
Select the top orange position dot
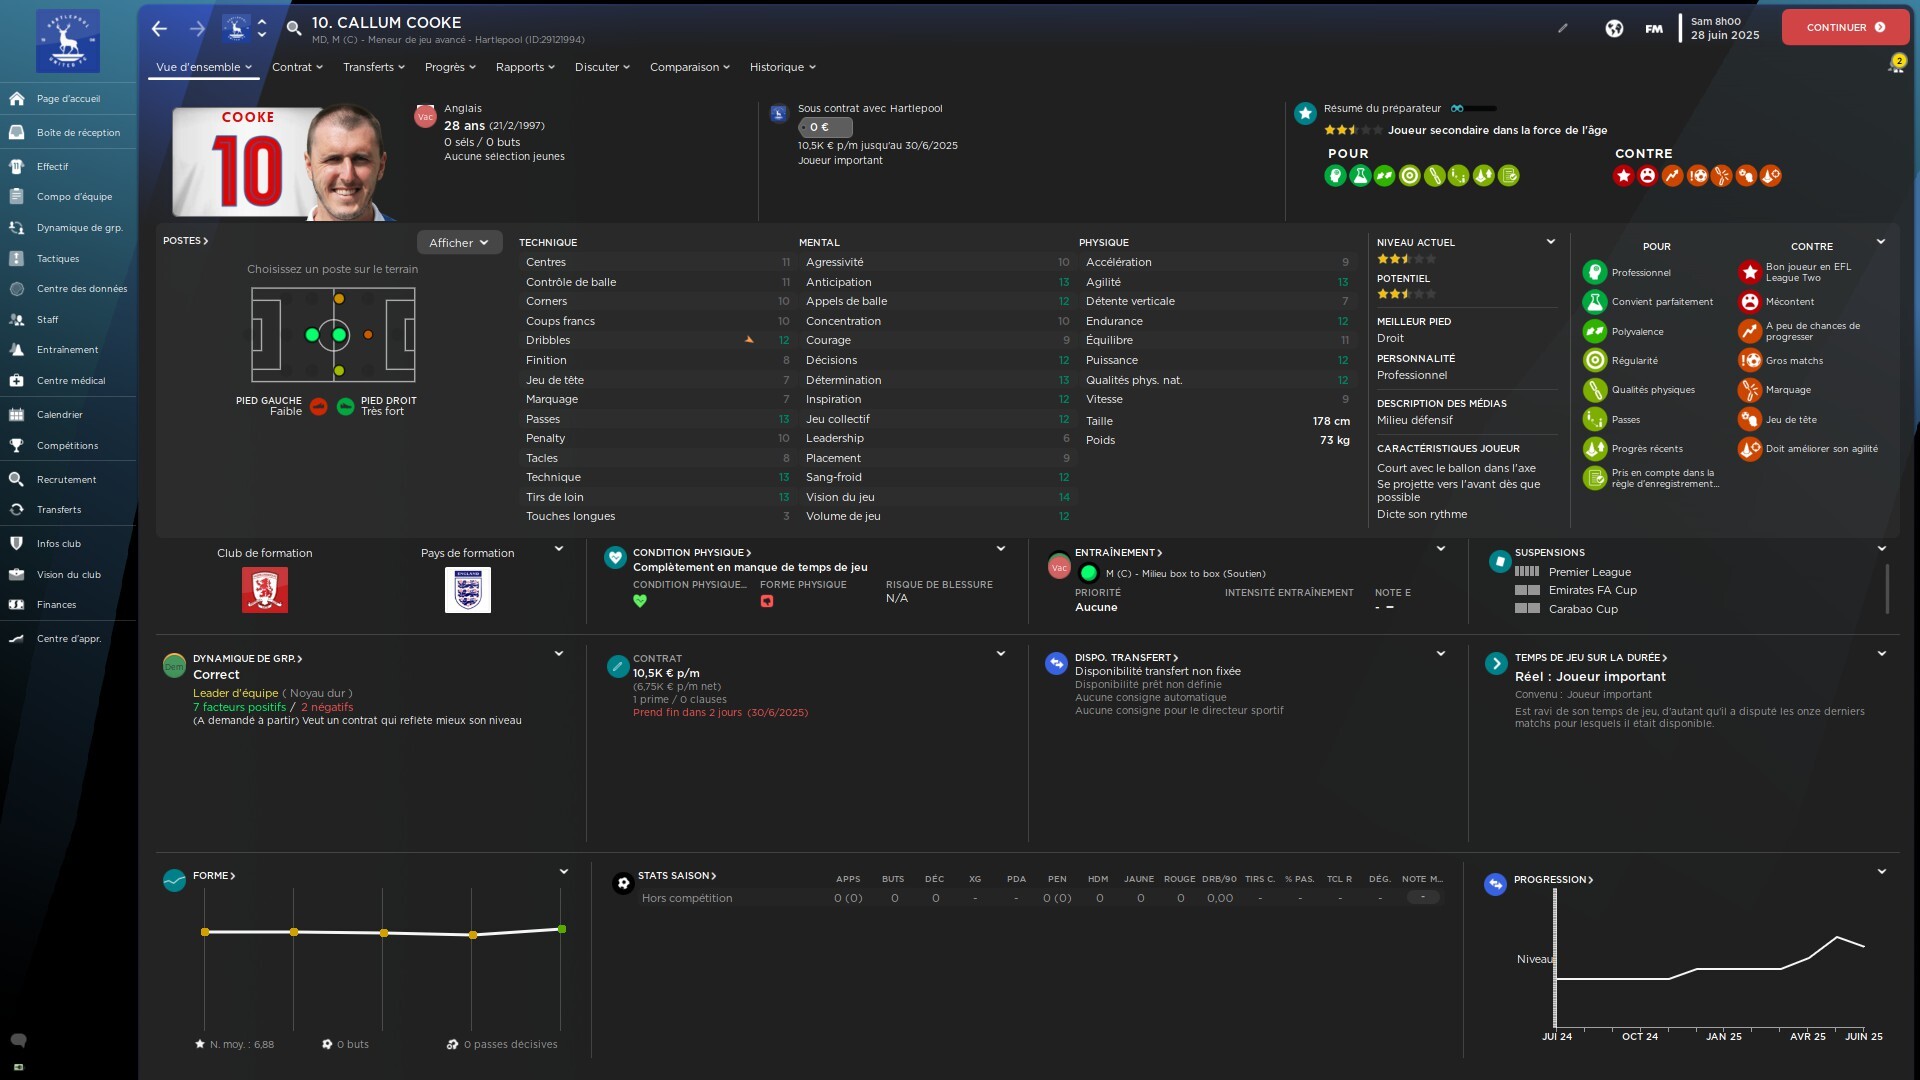[339, 299]
